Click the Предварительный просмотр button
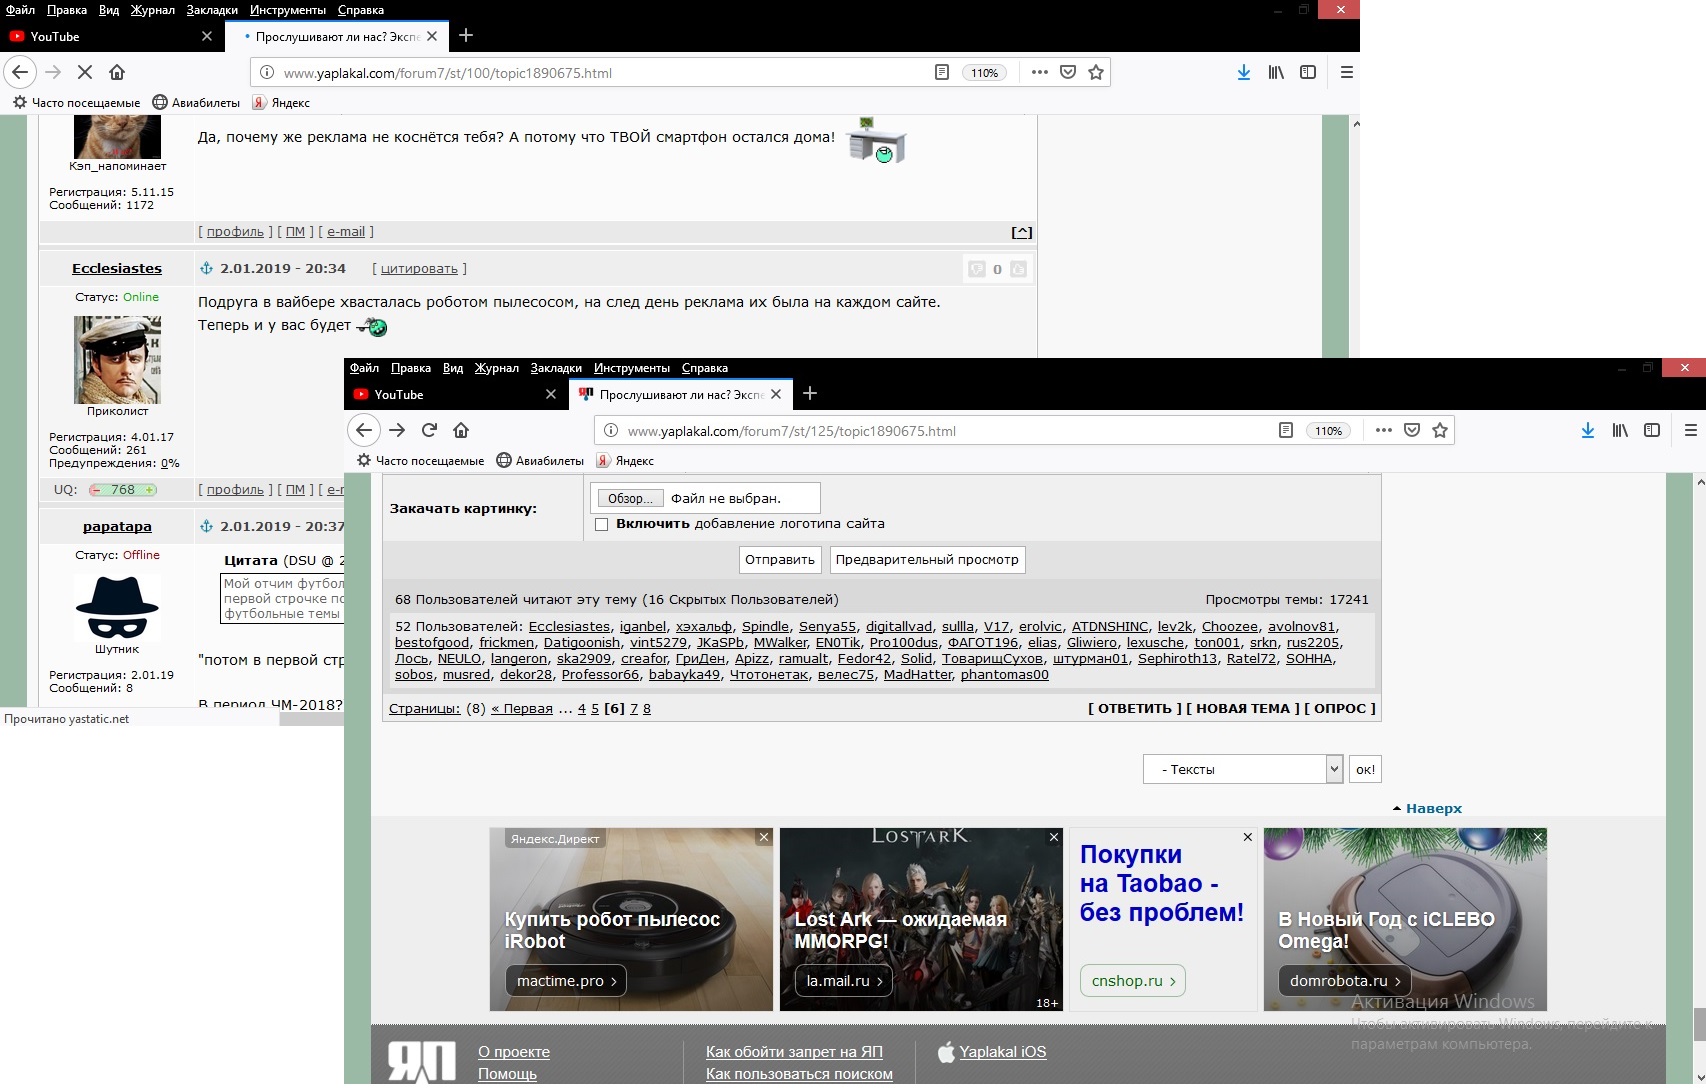The width and height of the screenshot is (1706, 1088). (927, 560)
